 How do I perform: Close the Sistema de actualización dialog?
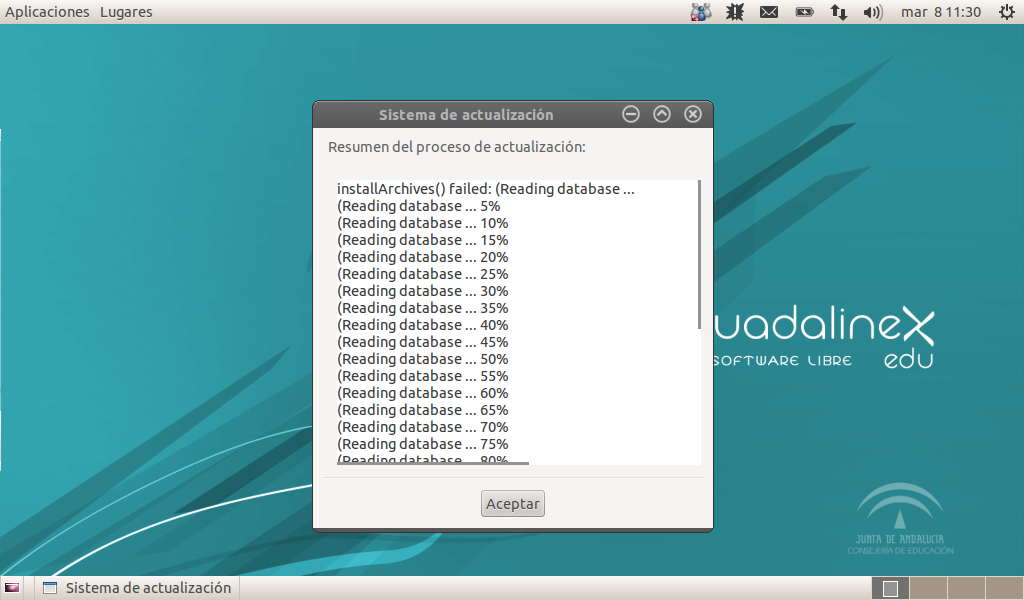pos(693,114)
